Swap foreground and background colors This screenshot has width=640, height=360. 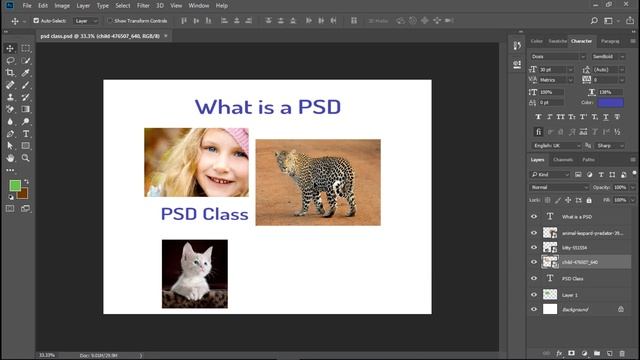(27, 181)
